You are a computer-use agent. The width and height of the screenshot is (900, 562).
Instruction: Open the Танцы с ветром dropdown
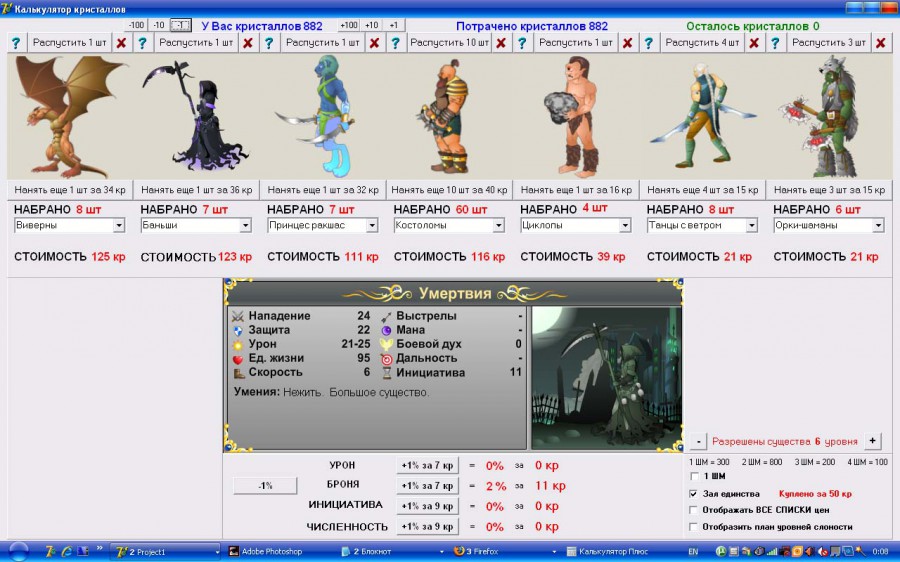coord(751,226)
